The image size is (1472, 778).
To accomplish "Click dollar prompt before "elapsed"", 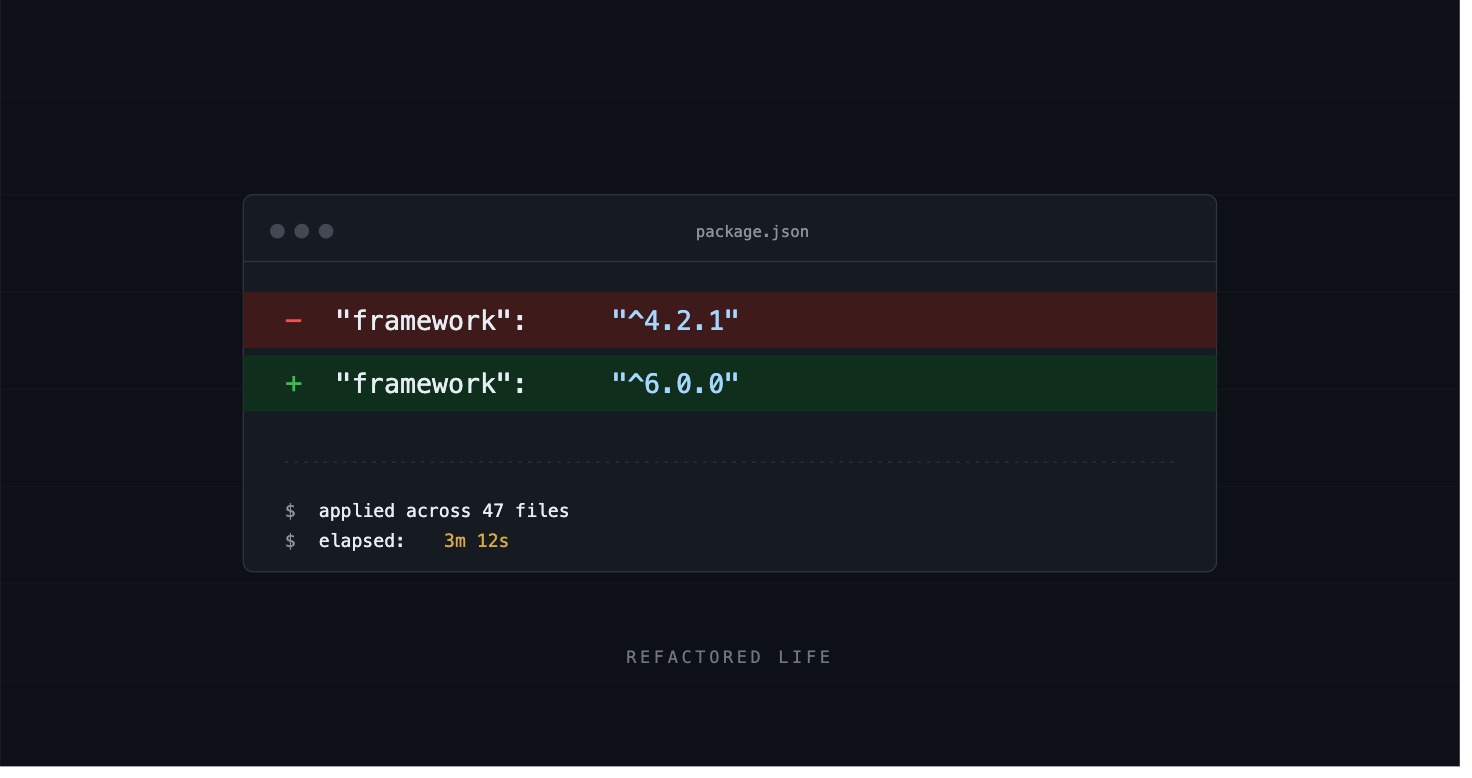I will [x=290, y=541].
